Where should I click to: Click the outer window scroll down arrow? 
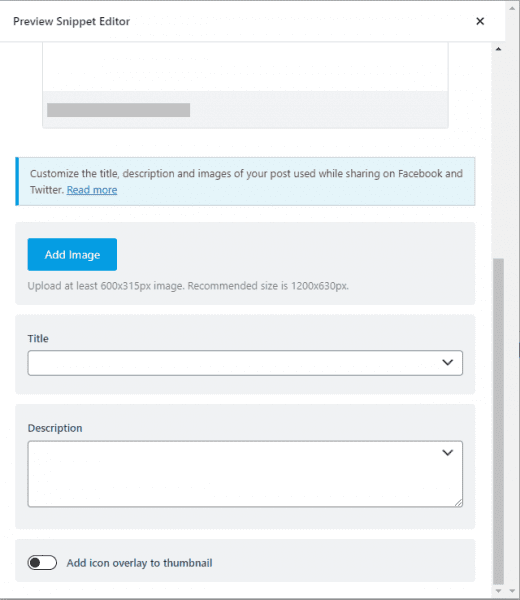tap(512, 591)
